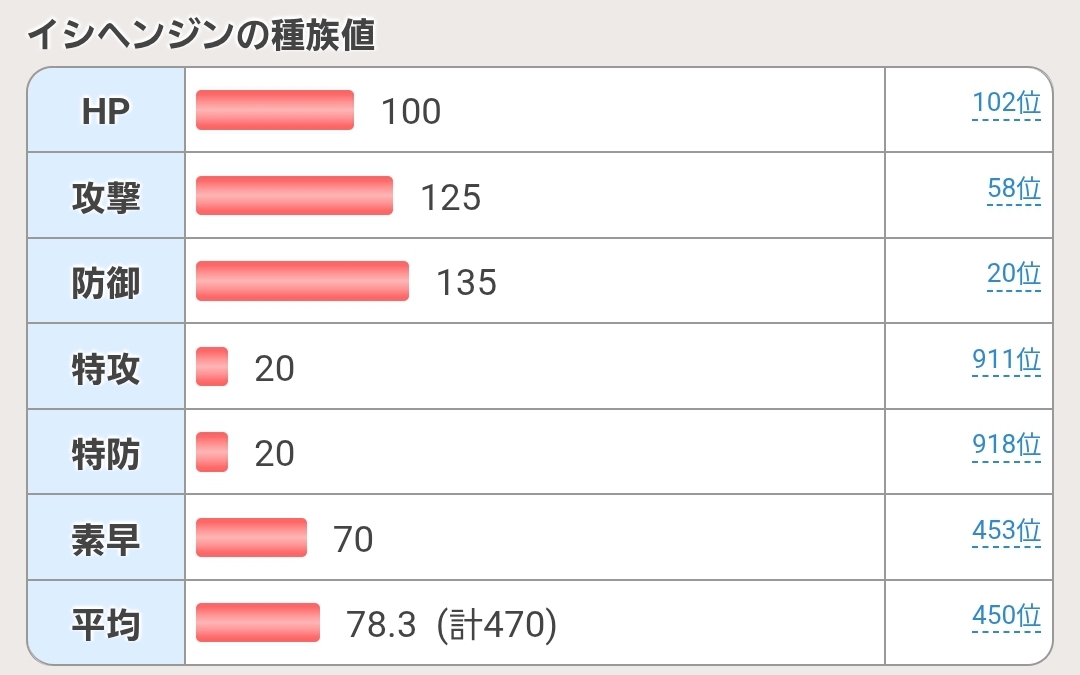Open the 58位 attack ranking link
Screen dimensions: 1080x675
[x=1013, y=189]
